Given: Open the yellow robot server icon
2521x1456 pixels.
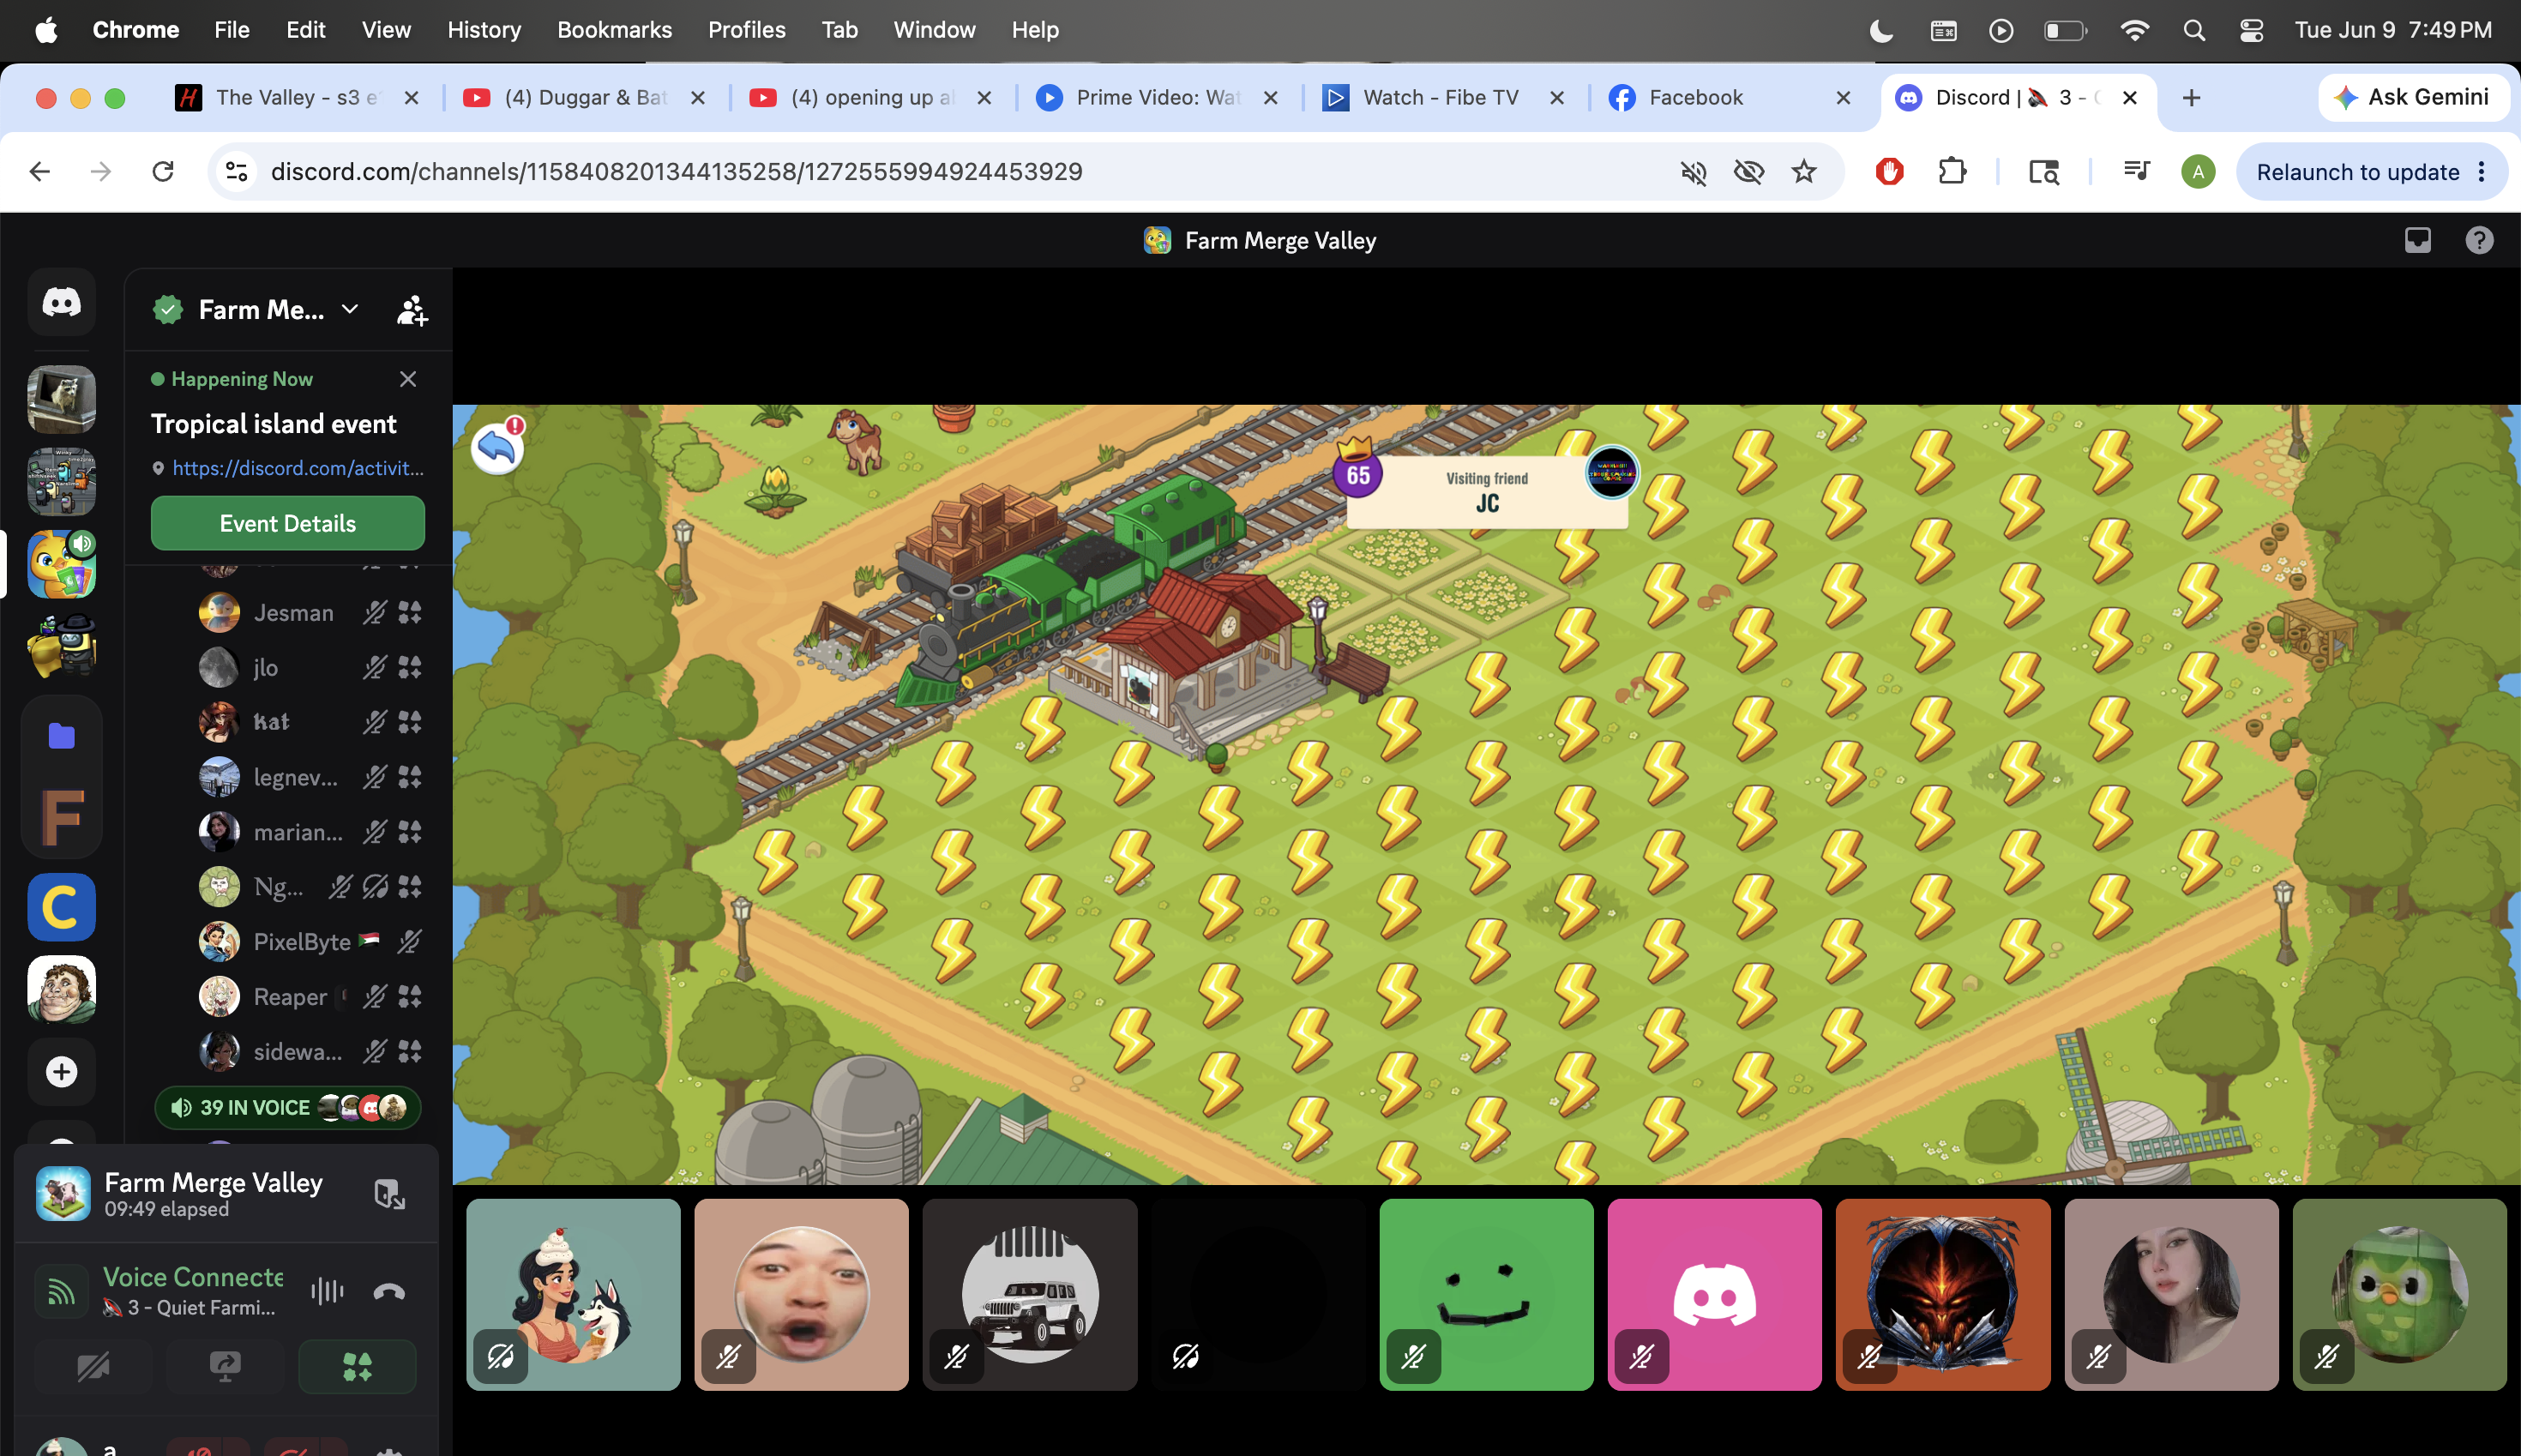Looking at the screenshot, I should coord(61,646).
